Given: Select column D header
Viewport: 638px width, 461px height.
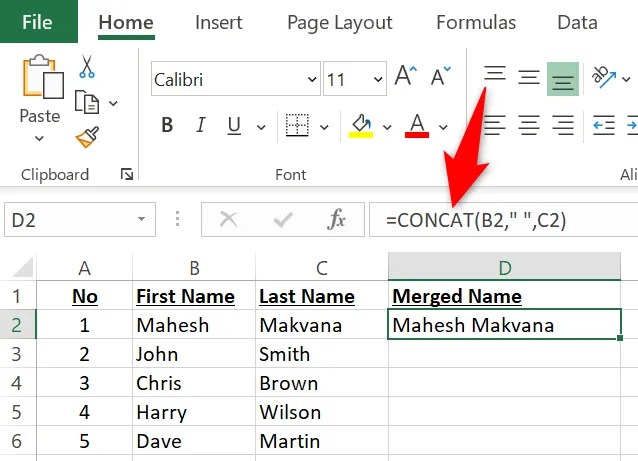Looking at the screenshot, I should 505,267.
